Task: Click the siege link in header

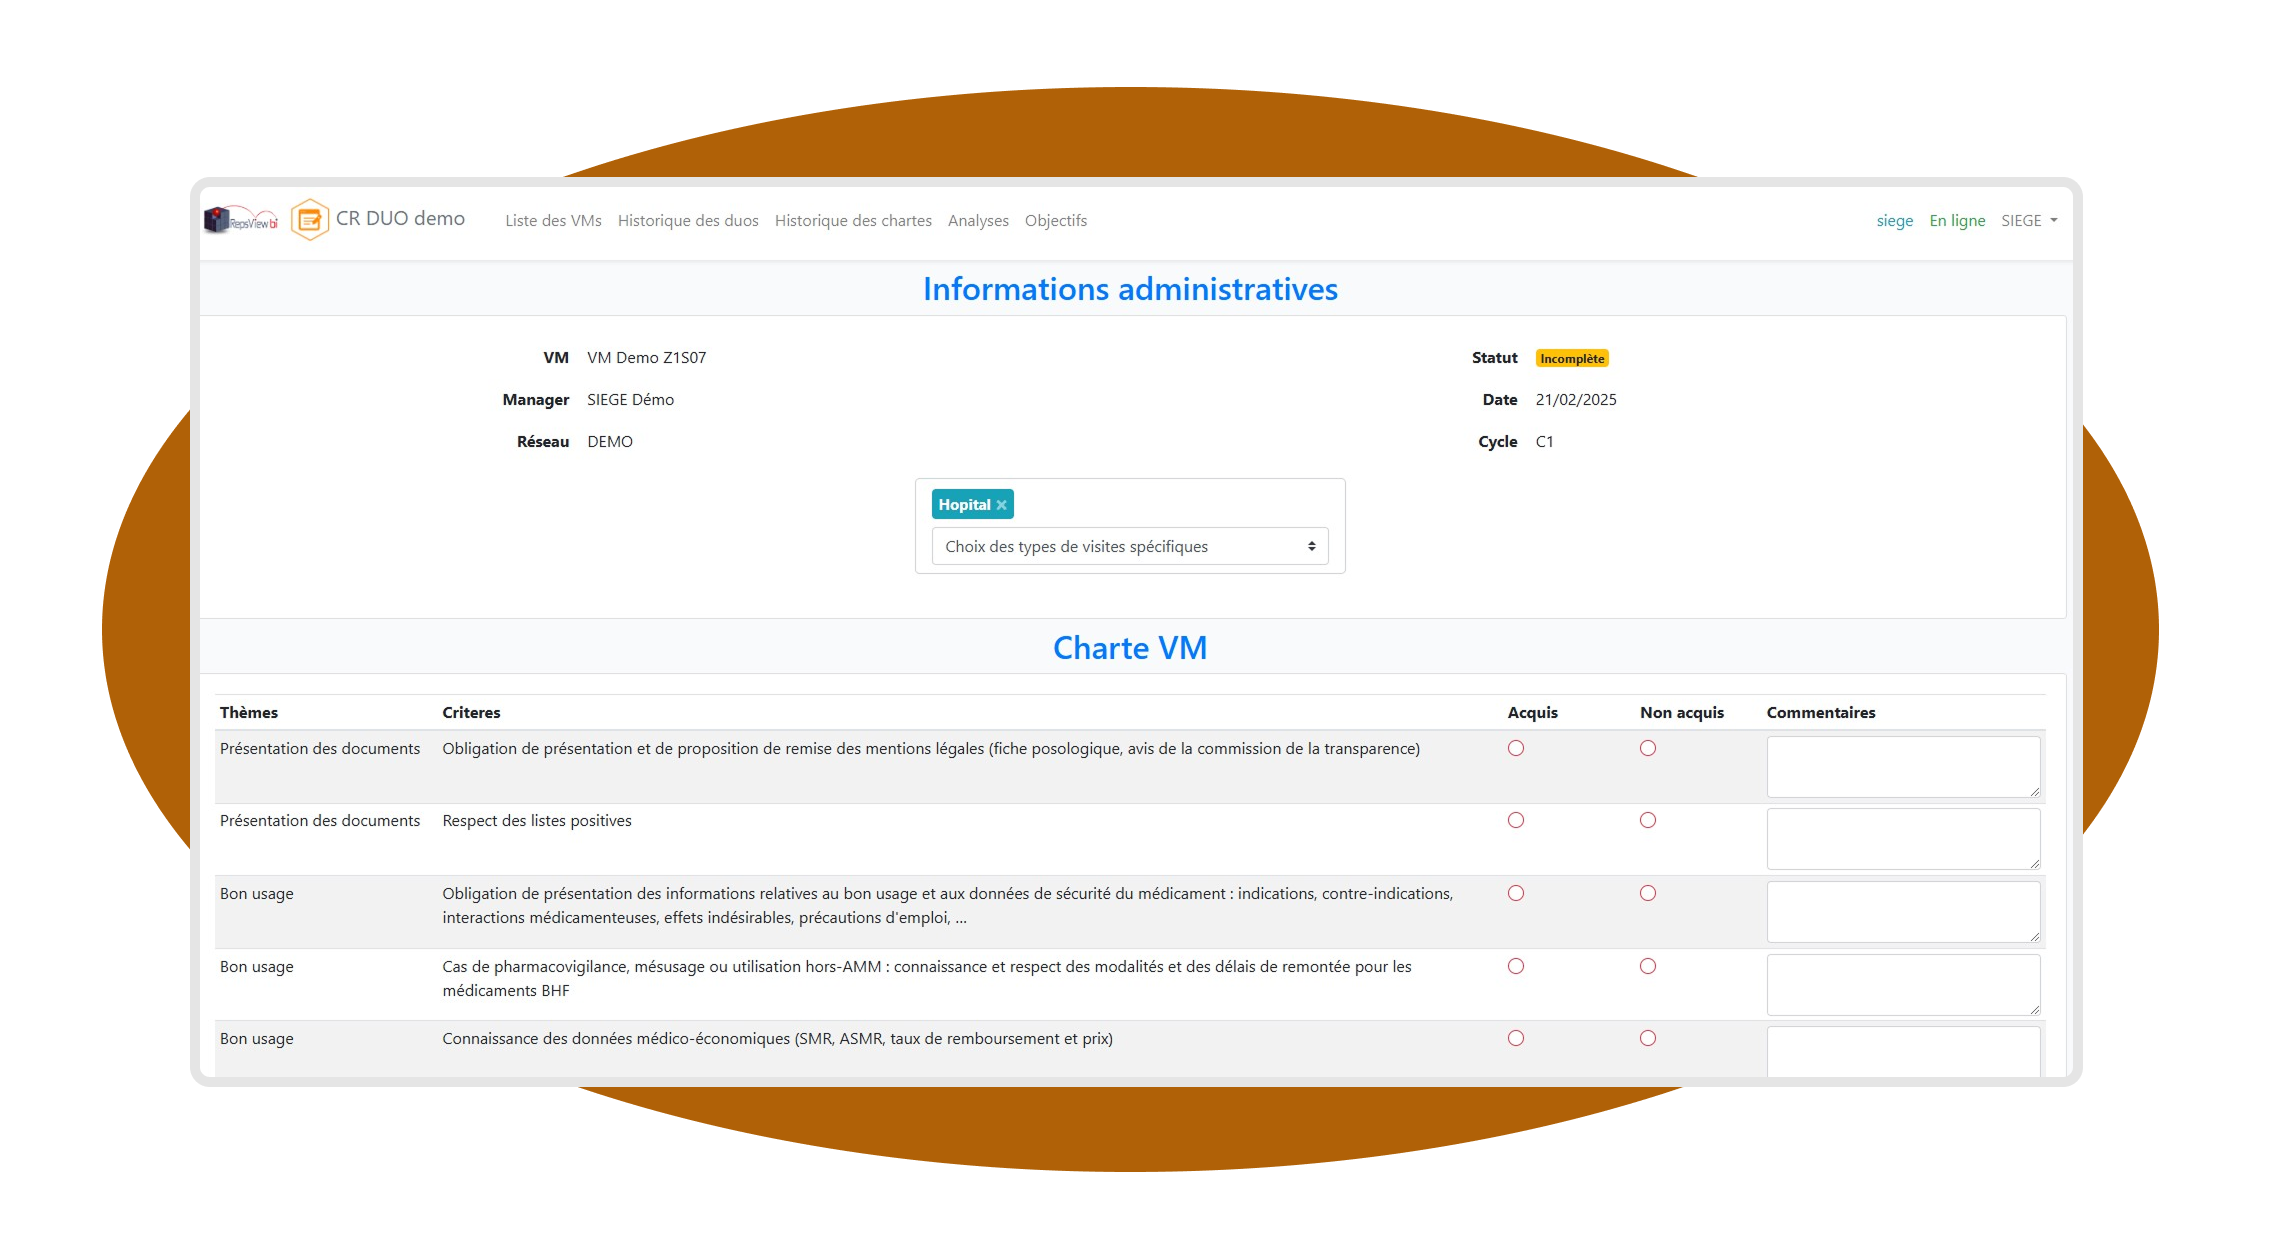Action: [1894, 221]
